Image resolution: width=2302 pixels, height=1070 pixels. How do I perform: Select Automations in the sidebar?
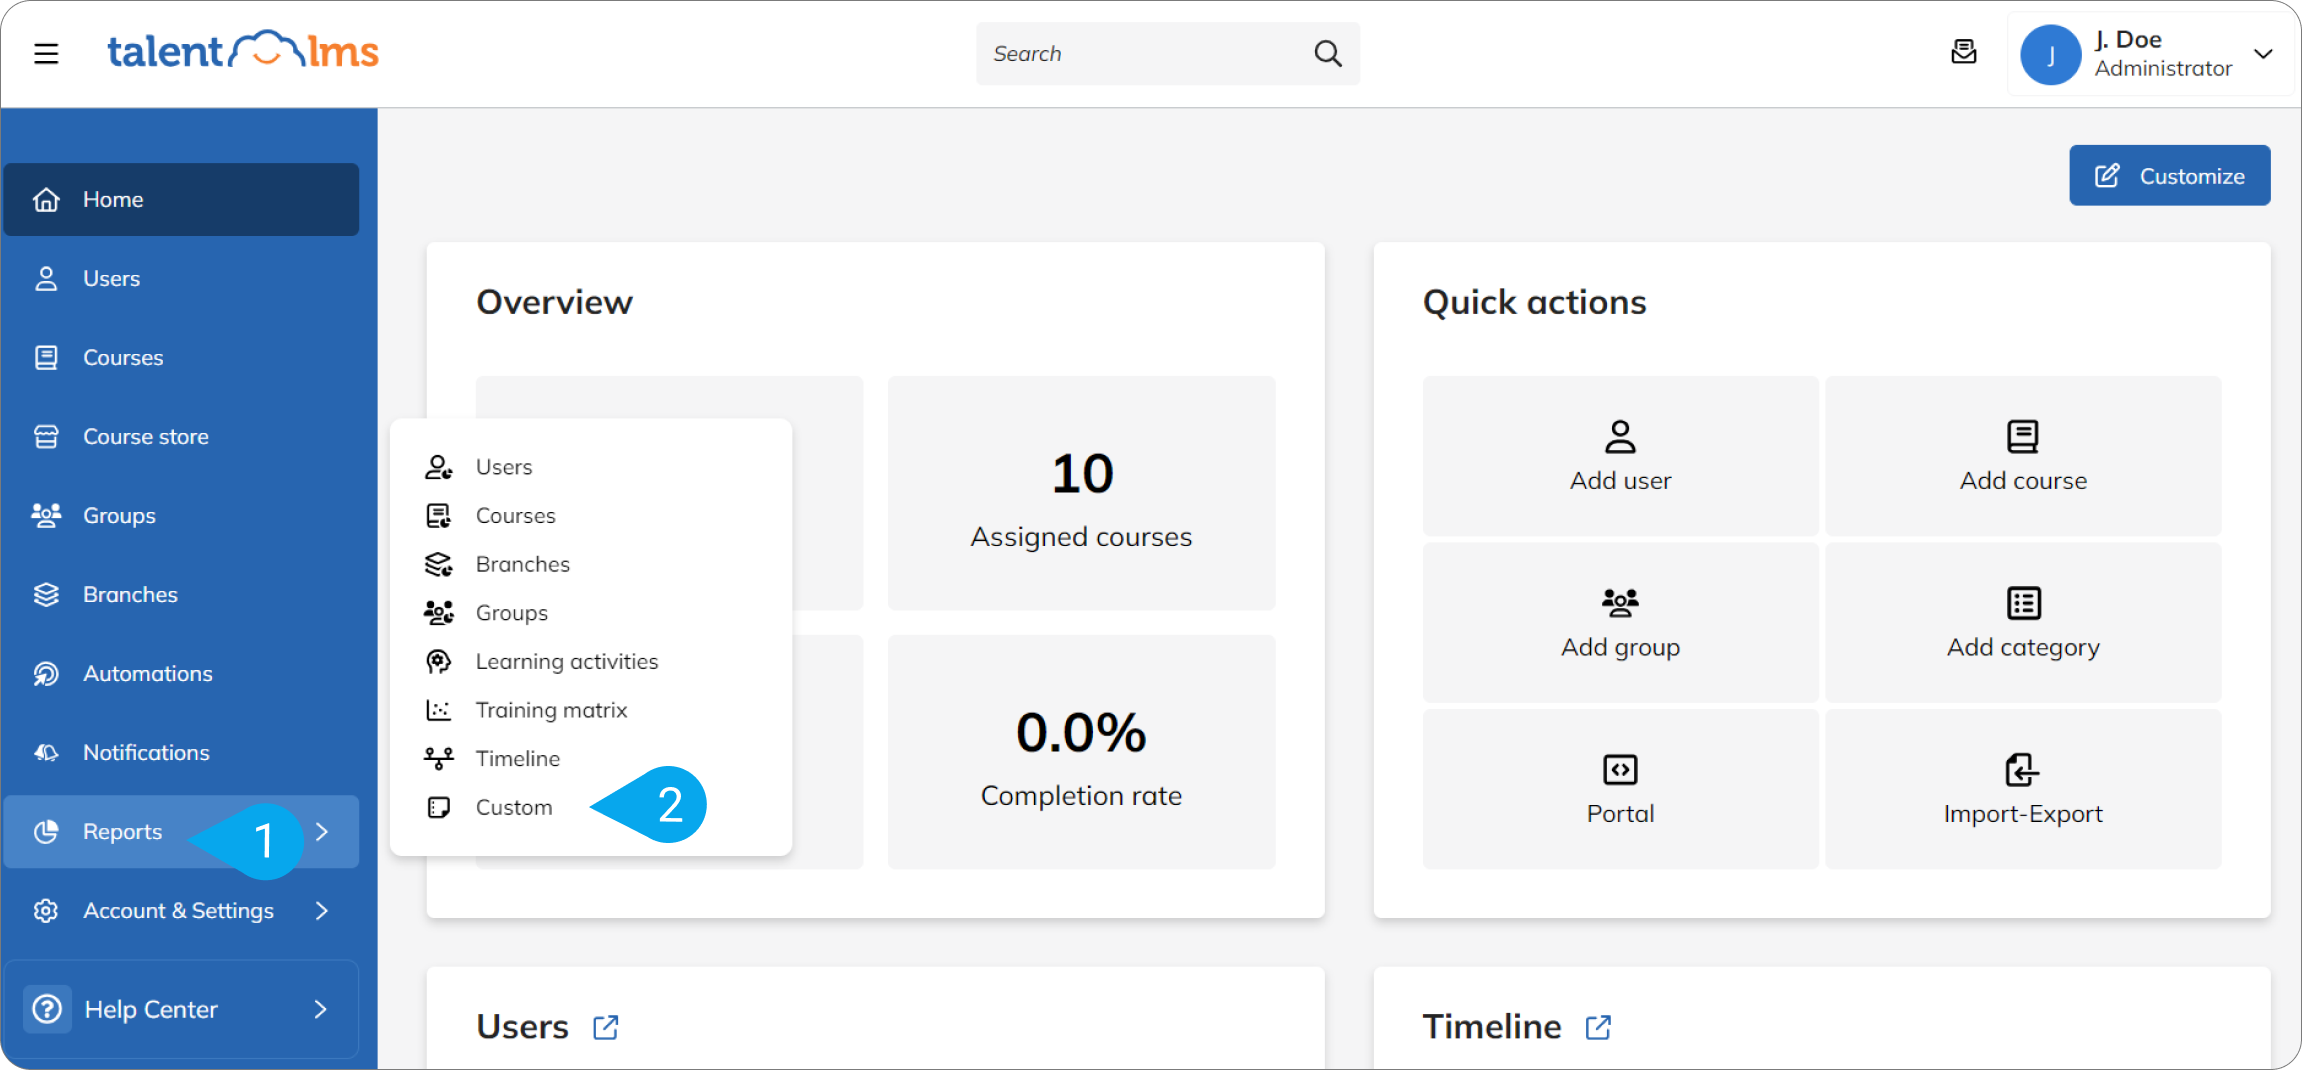182,674
